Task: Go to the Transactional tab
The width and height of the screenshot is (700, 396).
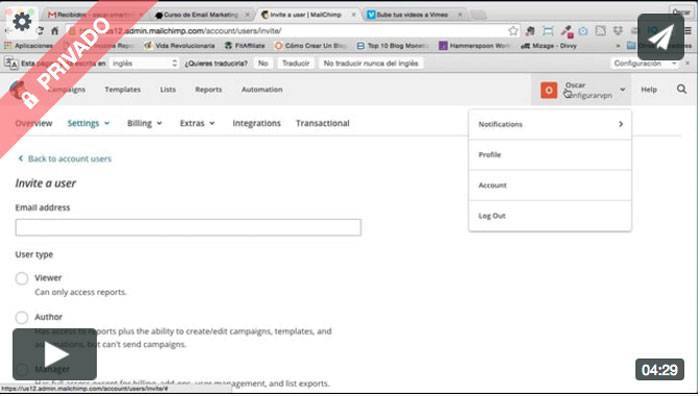Action: [322, 123]
